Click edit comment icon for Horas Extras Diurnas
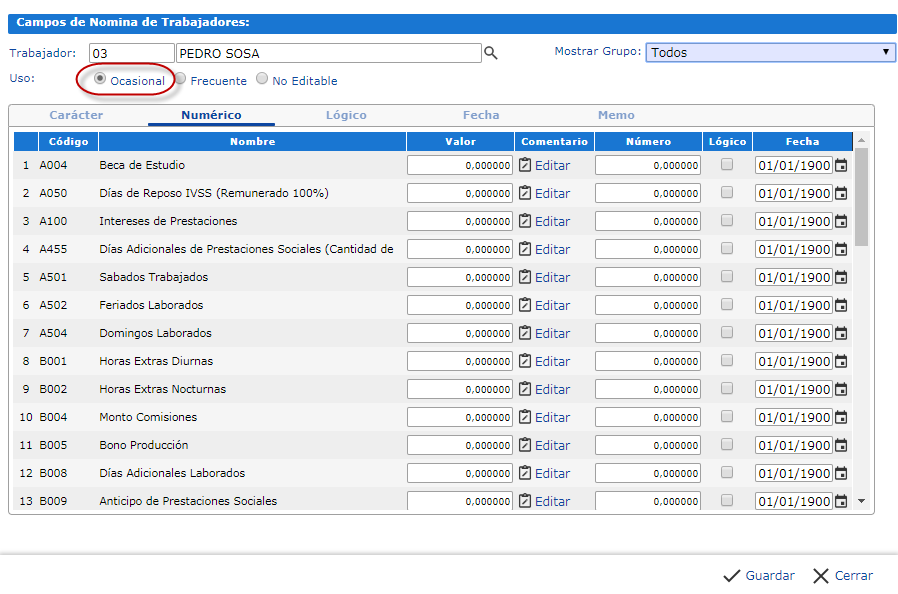This screenshot has width=898, height=594. [x=526, y=361]
